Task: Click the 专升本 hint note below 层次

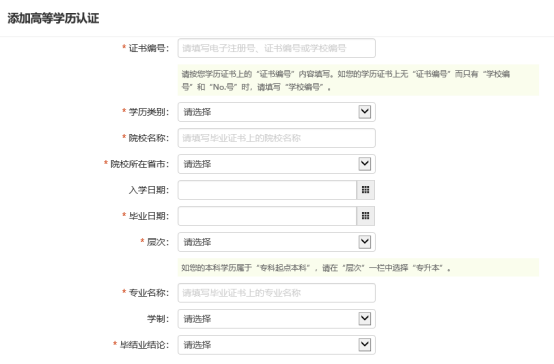Action: (358, 268)
